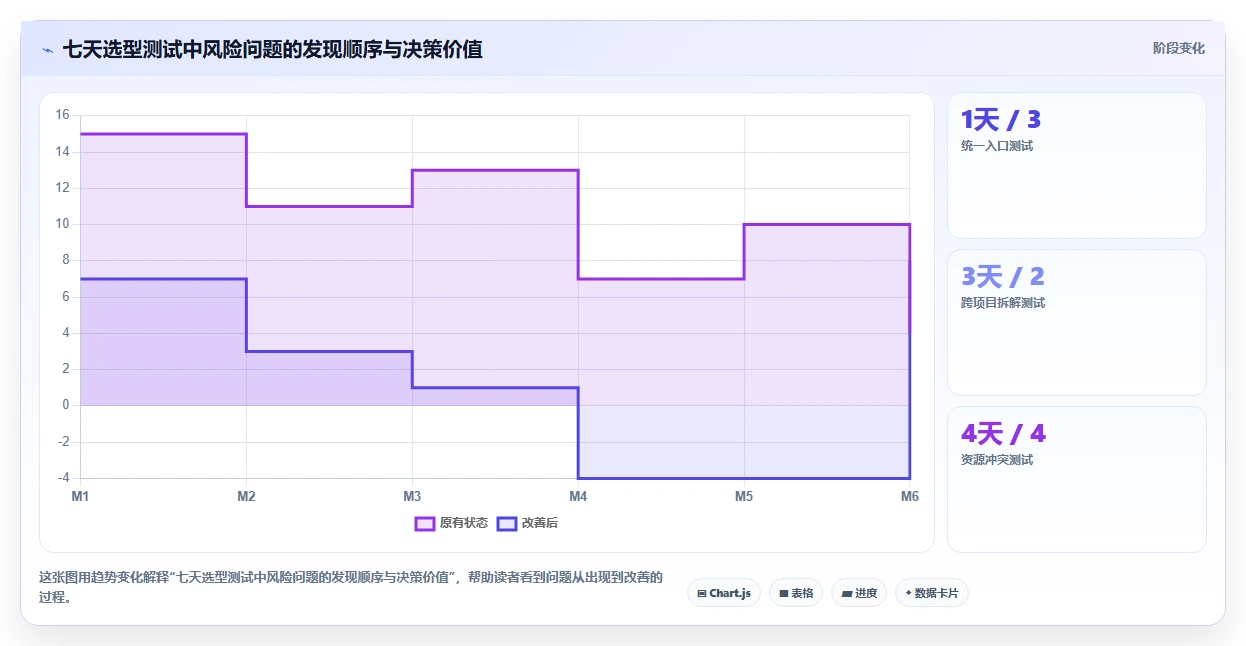
Task: Click the M4 x-axis label
Action: (578, 496)
